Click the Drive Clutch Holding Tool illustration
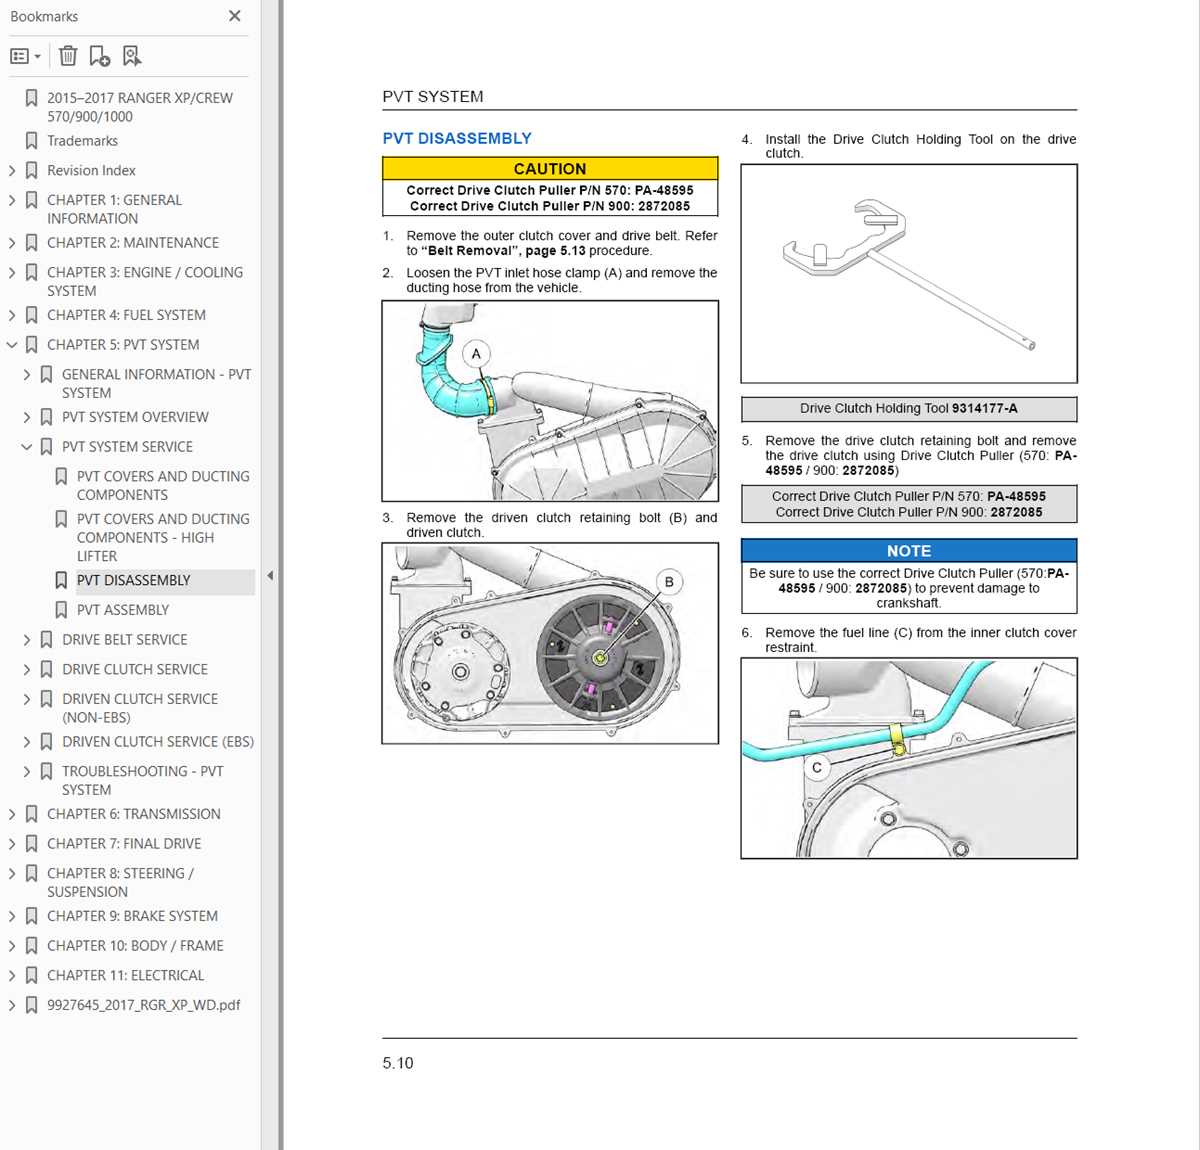 [x=909, y=273]
